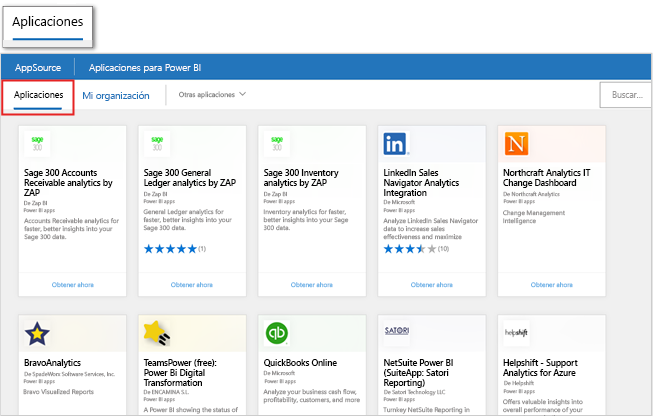Click the Helpshift logo icon

[x=516, y=332]
